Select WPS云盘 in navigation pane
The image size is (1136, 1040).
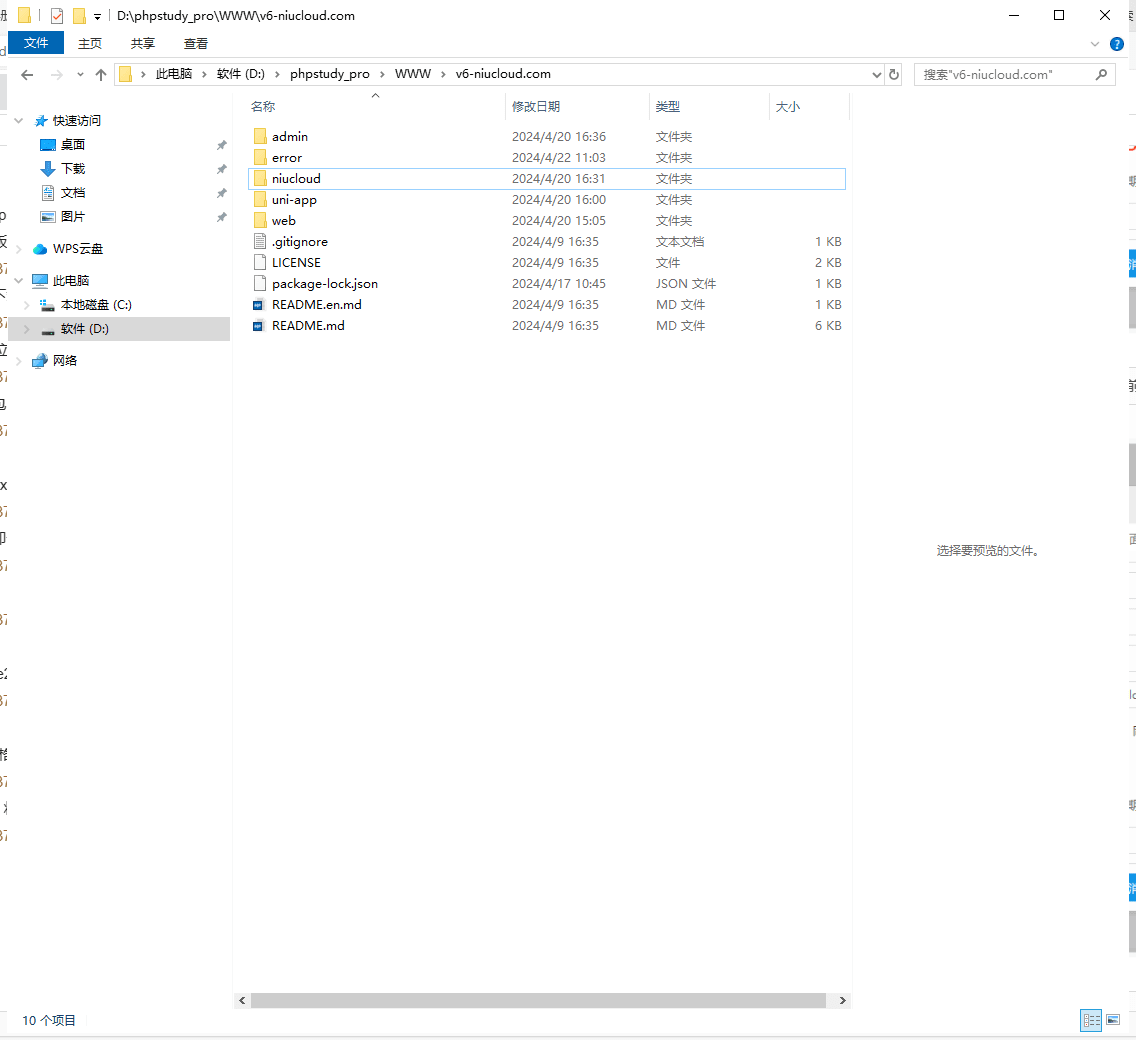[x=78, y=249]
